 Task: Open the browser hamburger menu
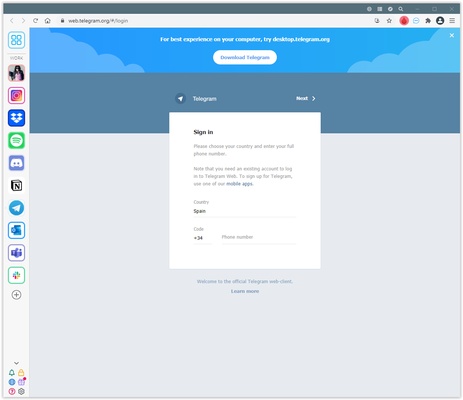coord(452,21)
